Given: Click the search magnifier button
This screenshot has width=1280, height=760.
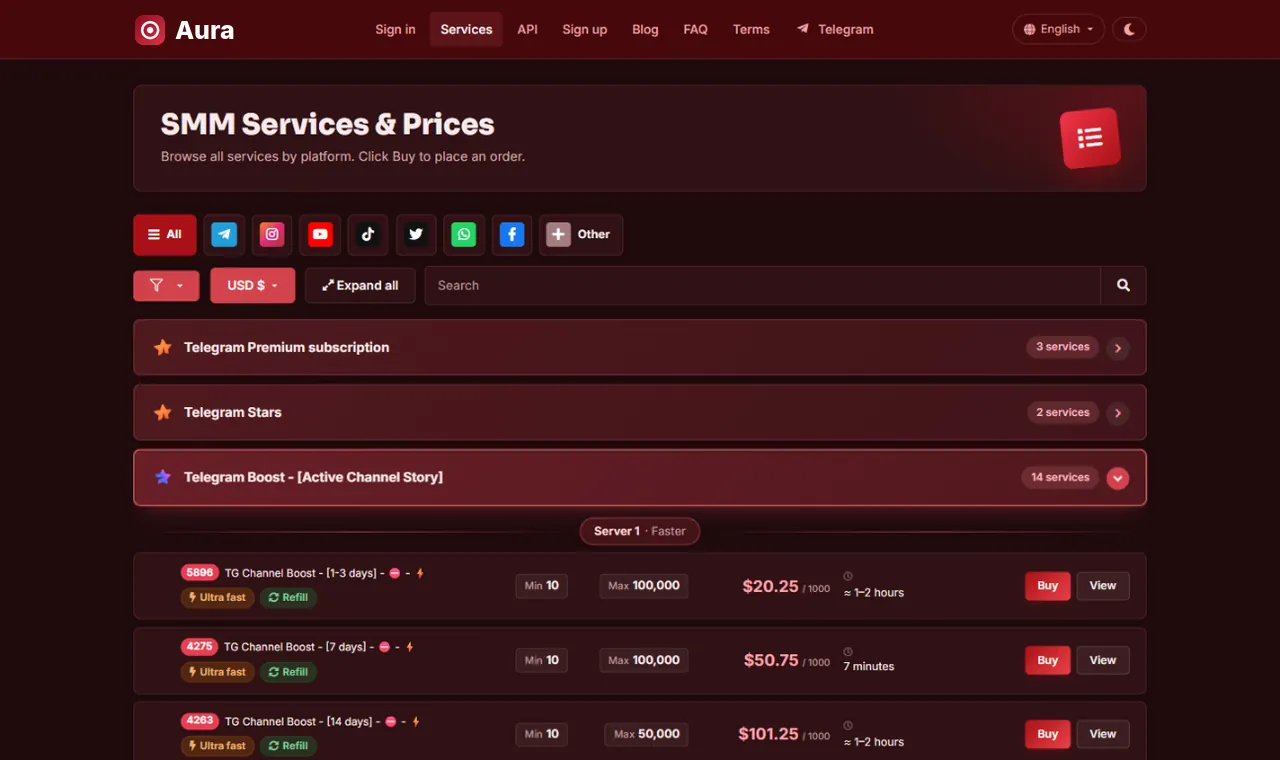Looking at the screenshot, I should (x=1123, y=285).
